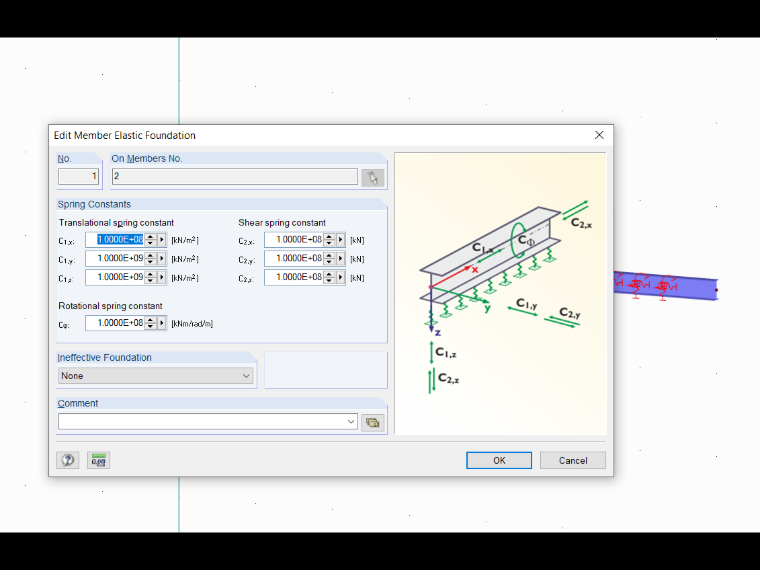Click the C2,y spinner arrows
The height and width of the screenshot is (570, 760).
(330, 258)
